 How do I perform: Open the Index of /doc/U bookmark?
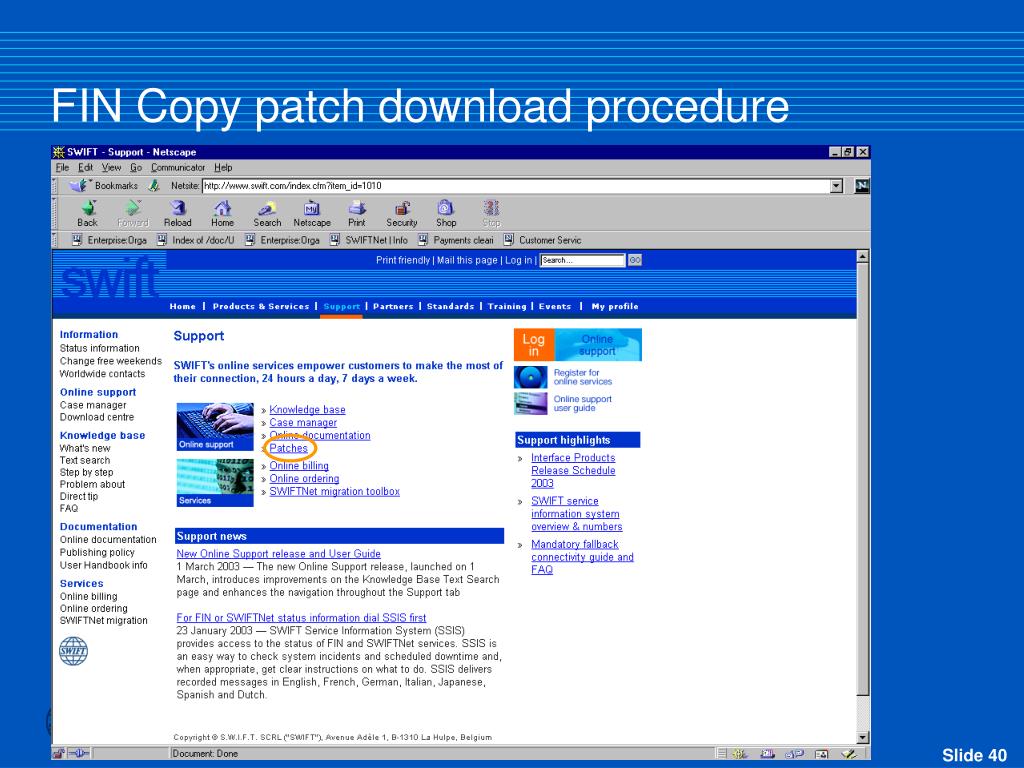[196, 240]
